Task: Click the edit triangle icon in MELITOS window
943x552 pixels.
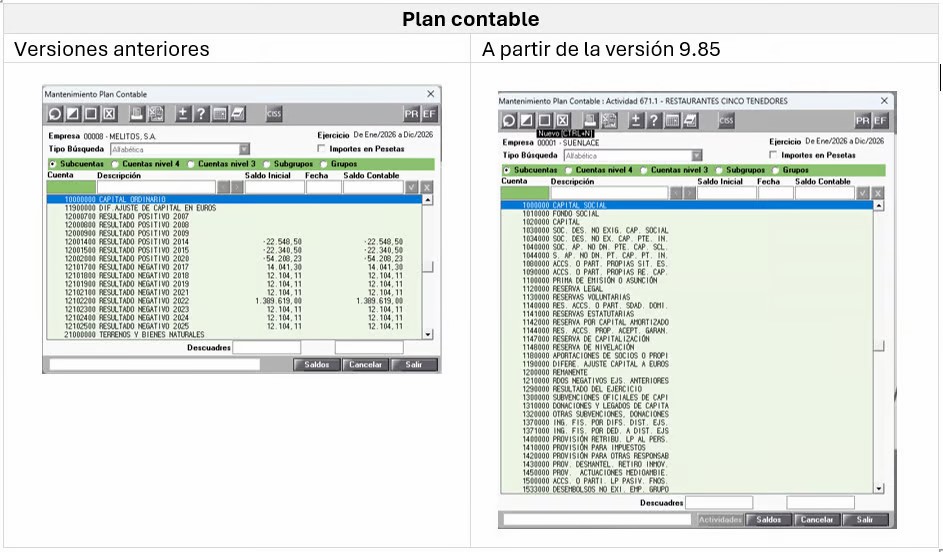Action: [x=73, y=114]
